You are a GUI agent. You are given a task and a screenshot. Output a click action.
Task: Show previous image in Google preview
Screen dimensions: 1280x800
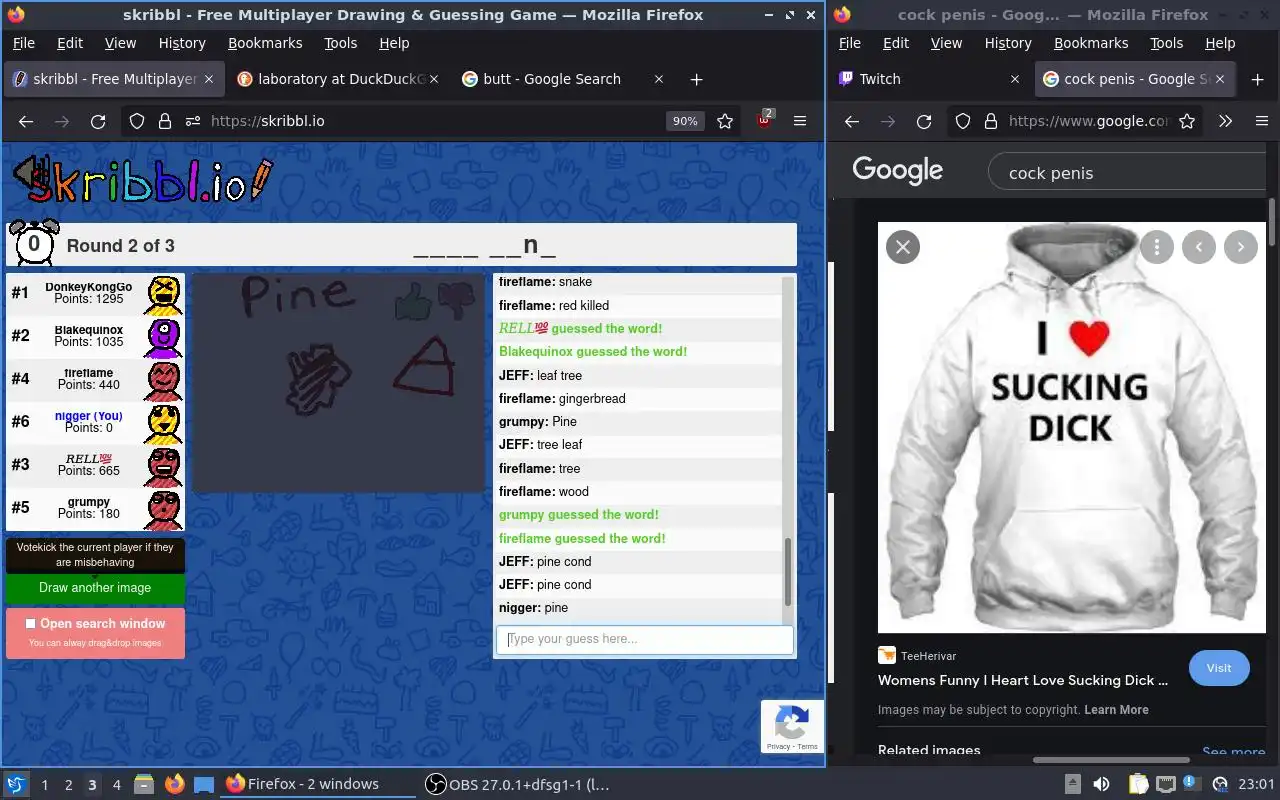coord(1199,247)
